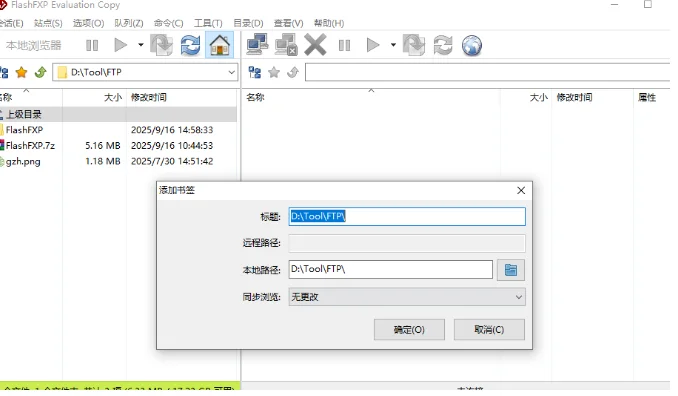Abort operation with X icon

tap(315, 45)
